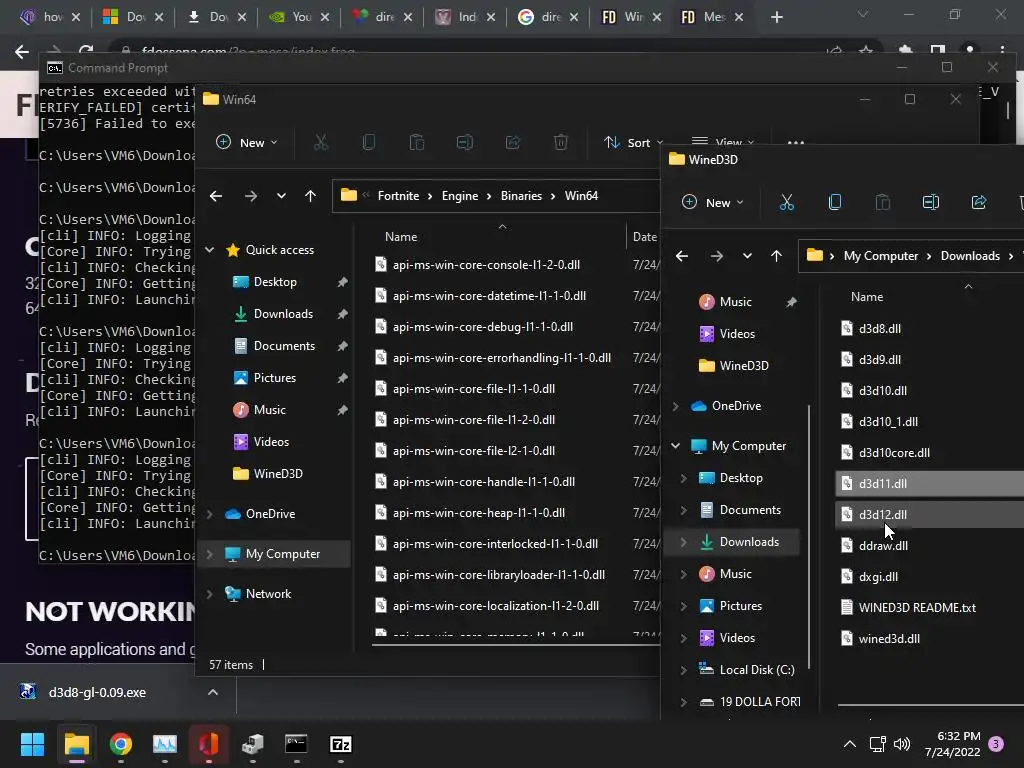Screen dimensions: 1024x768
Task: Open the new browser tab button
Action: point(776,17)
